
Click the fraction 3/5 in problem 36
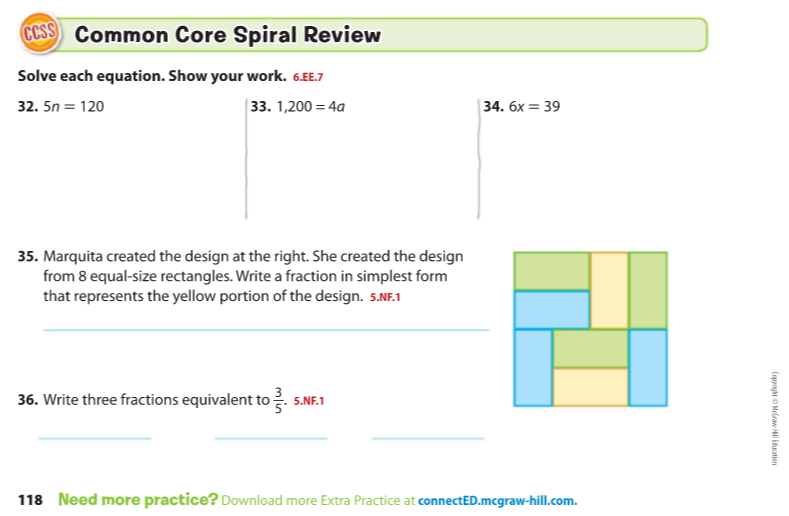coord(279,399)
